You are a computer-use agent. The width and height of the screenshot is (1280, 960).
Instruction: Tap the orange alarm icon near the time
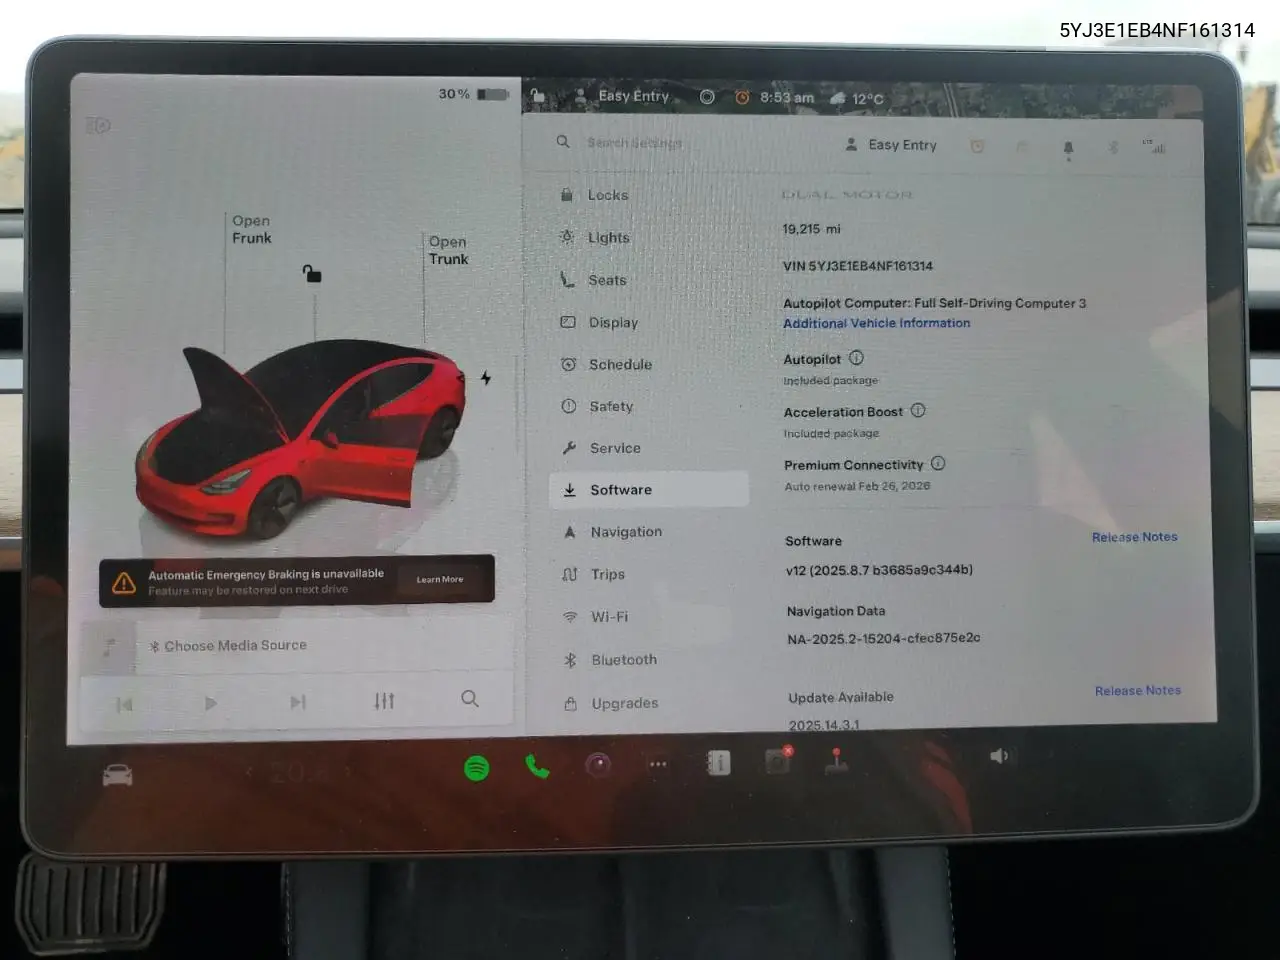742,97
